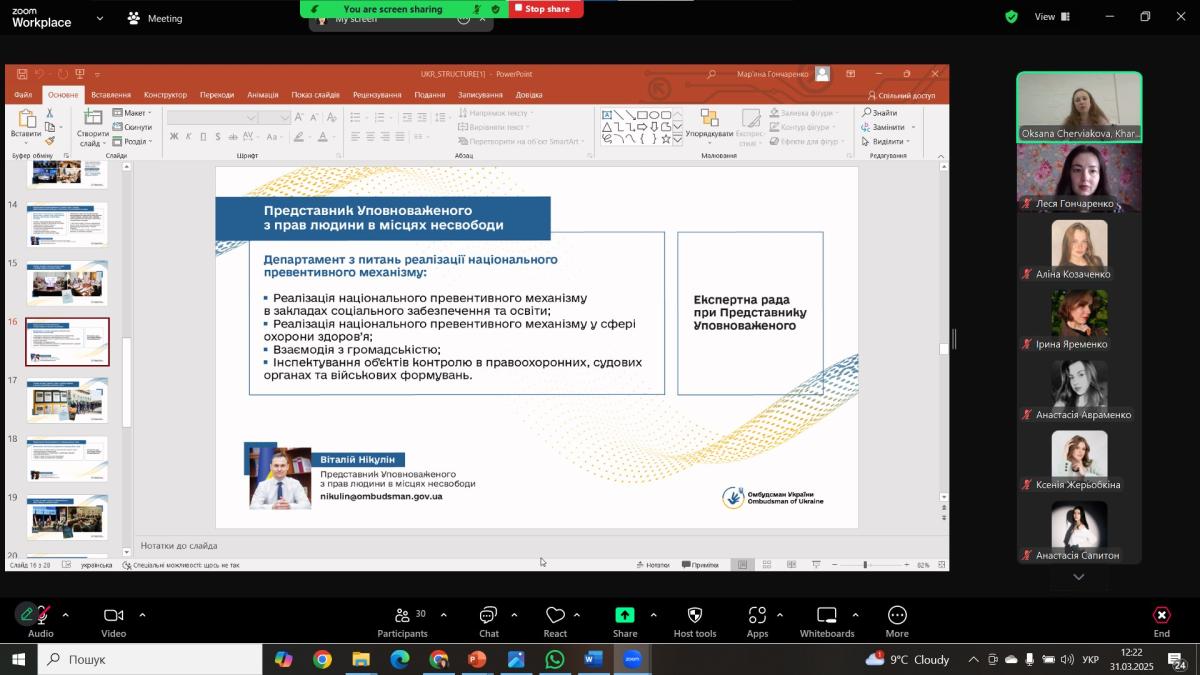Image resolution: width=1200 pixels, height=675 pixels.
Task: Open the Participants list in Zoom
Action: point(402,616)
